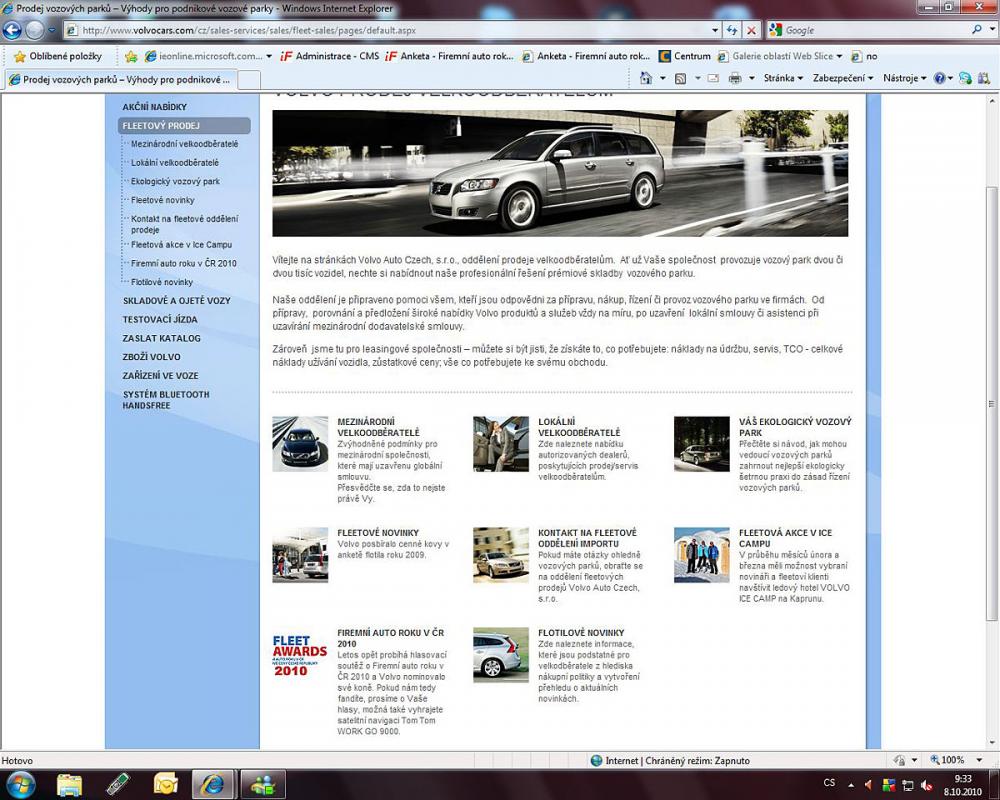
Task: Click the colorful four-square tray icon
Action: (888, 784)
